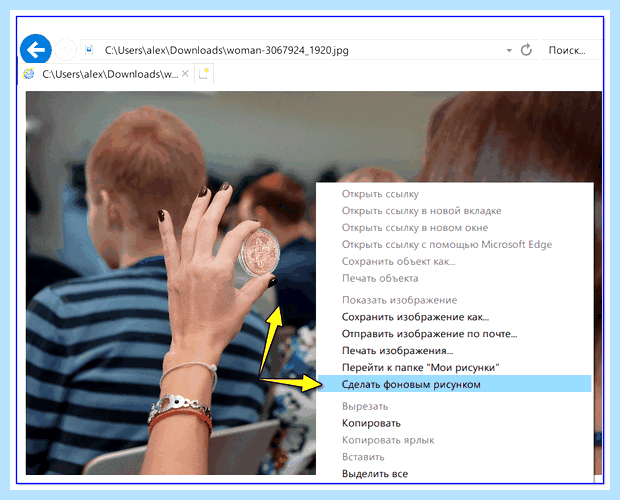This screenshot has width=620, height=500.
Task: Click the Поиск search box
Action: tap(572, 50)
